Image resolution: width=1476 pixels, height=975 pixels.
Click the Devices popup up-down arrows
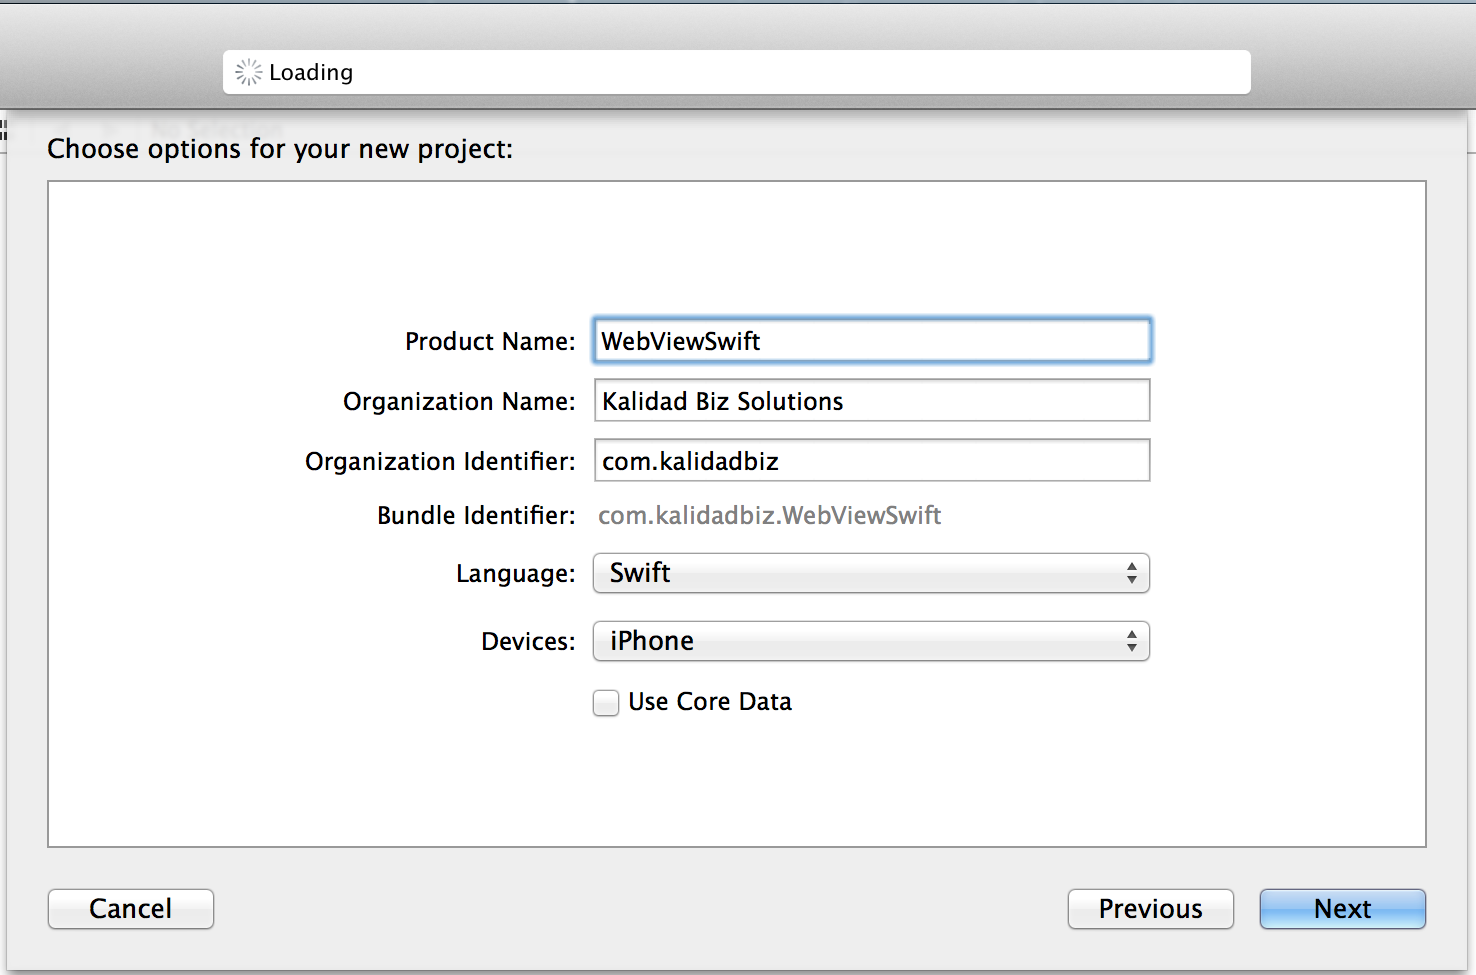coord(1131,641)
